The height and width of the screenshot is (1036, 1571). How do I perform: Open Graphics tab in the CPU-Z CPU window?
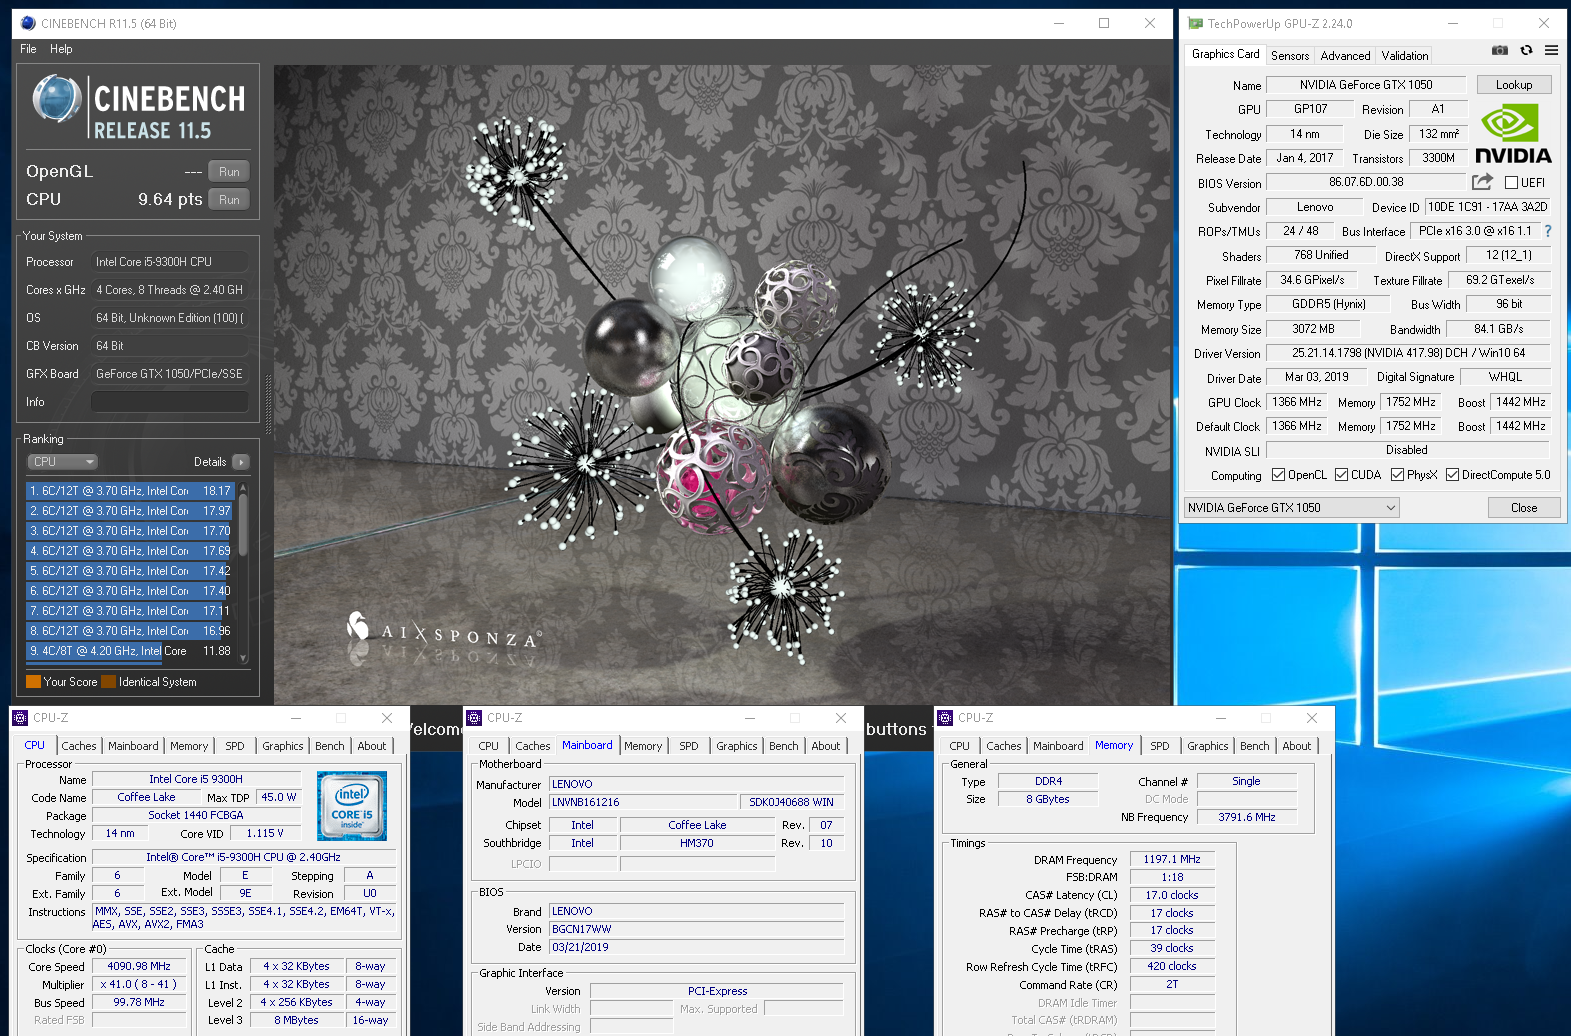[x=283, y=746]
